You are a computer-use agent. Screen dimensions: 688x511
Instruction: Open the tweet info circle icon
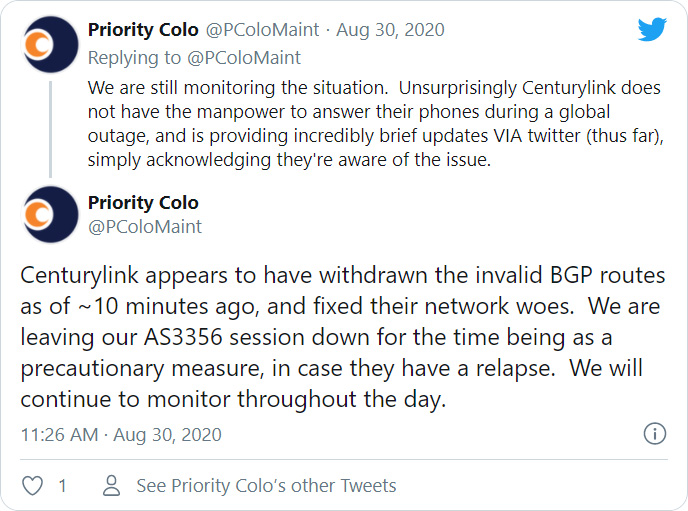654,434
